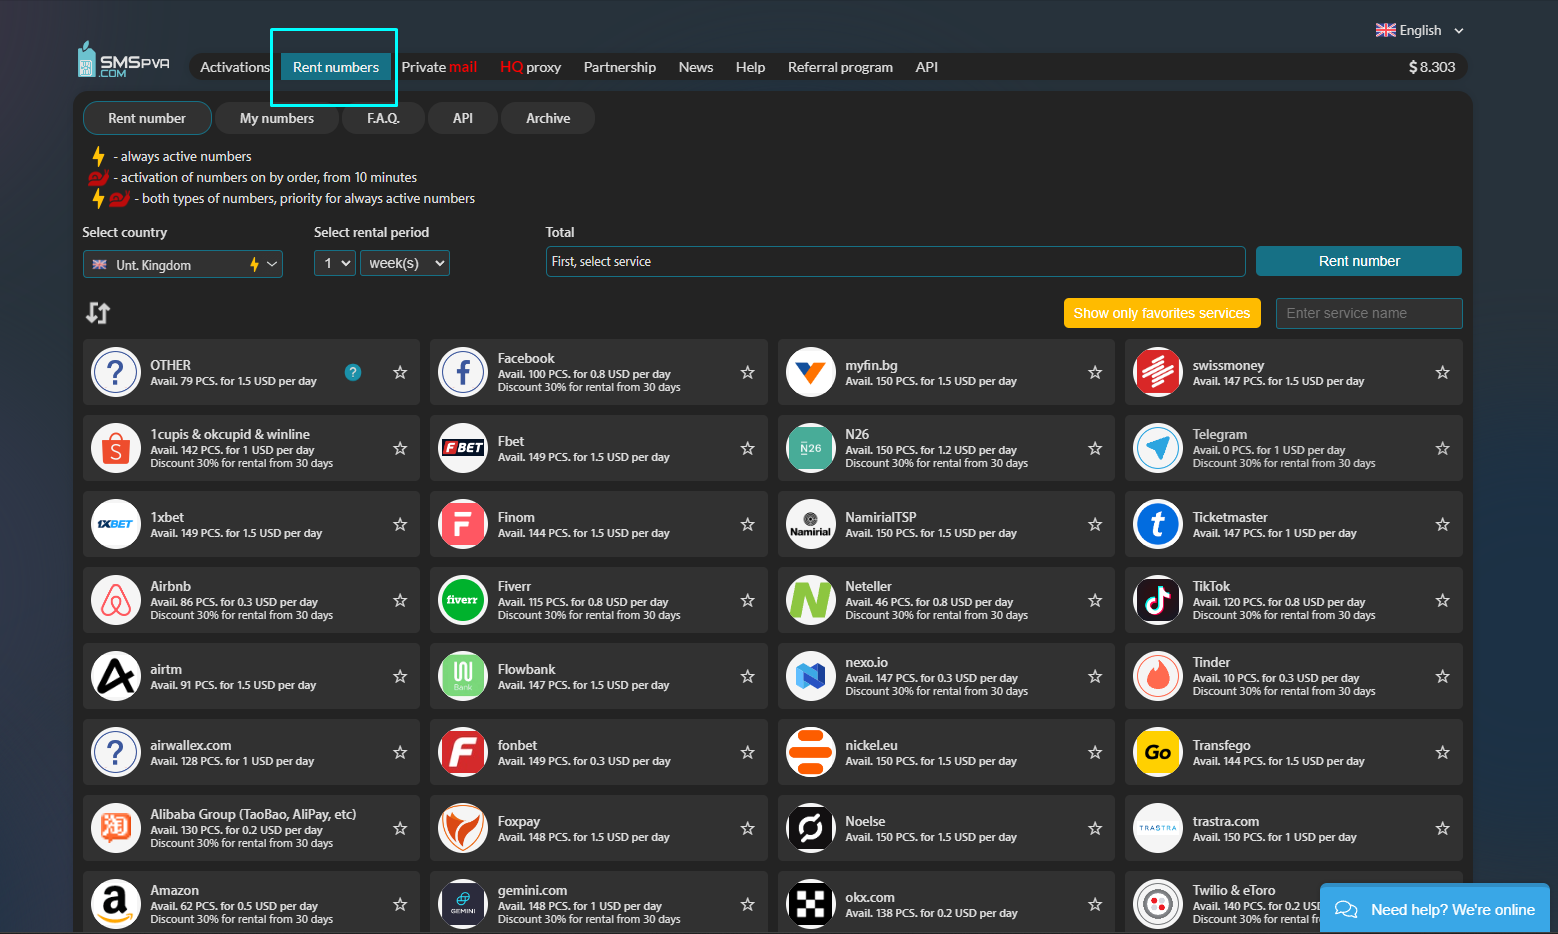1558x934 pixels.
Task: Open the Referral program page
Action: 840,67
